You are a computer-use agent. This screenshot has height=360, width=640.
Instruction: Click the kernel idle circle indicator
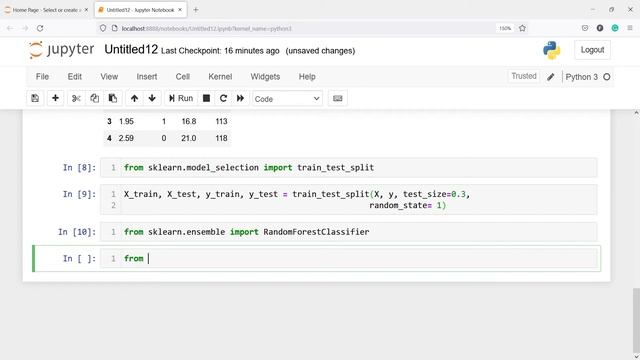coord(607,77)
